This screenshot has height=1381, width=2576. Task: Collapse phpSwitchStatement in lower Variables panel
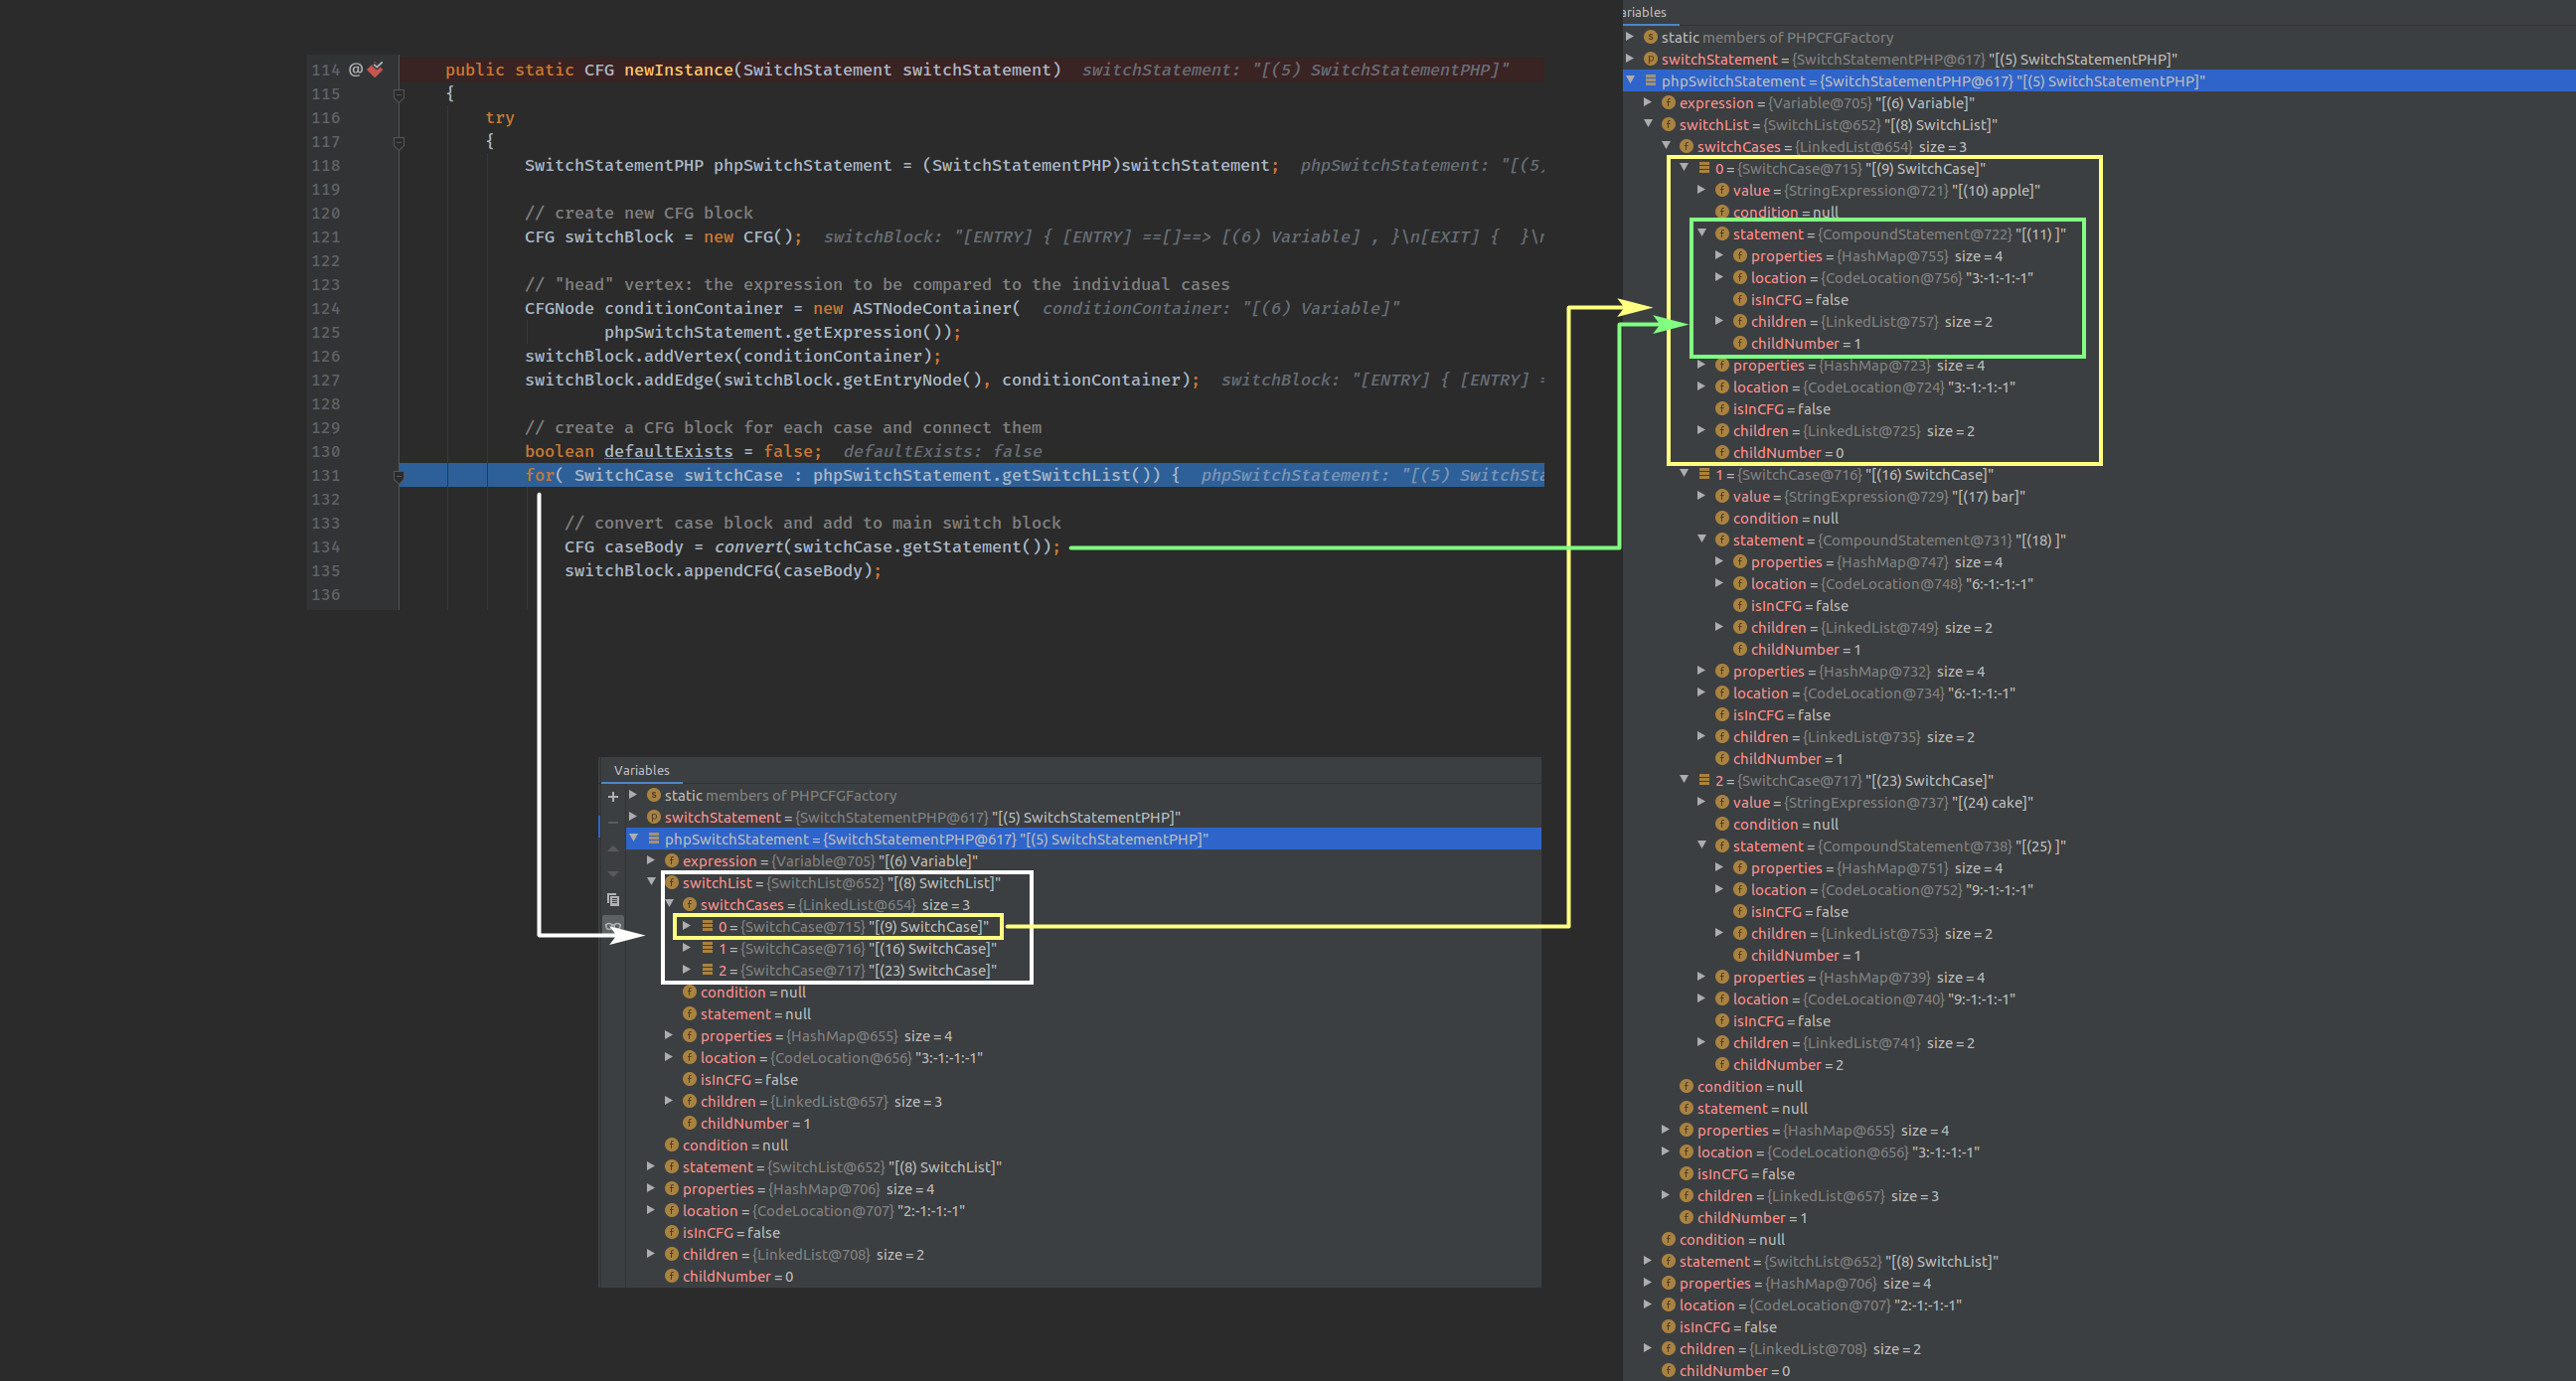pyautogui.click(x=633, y=838)
